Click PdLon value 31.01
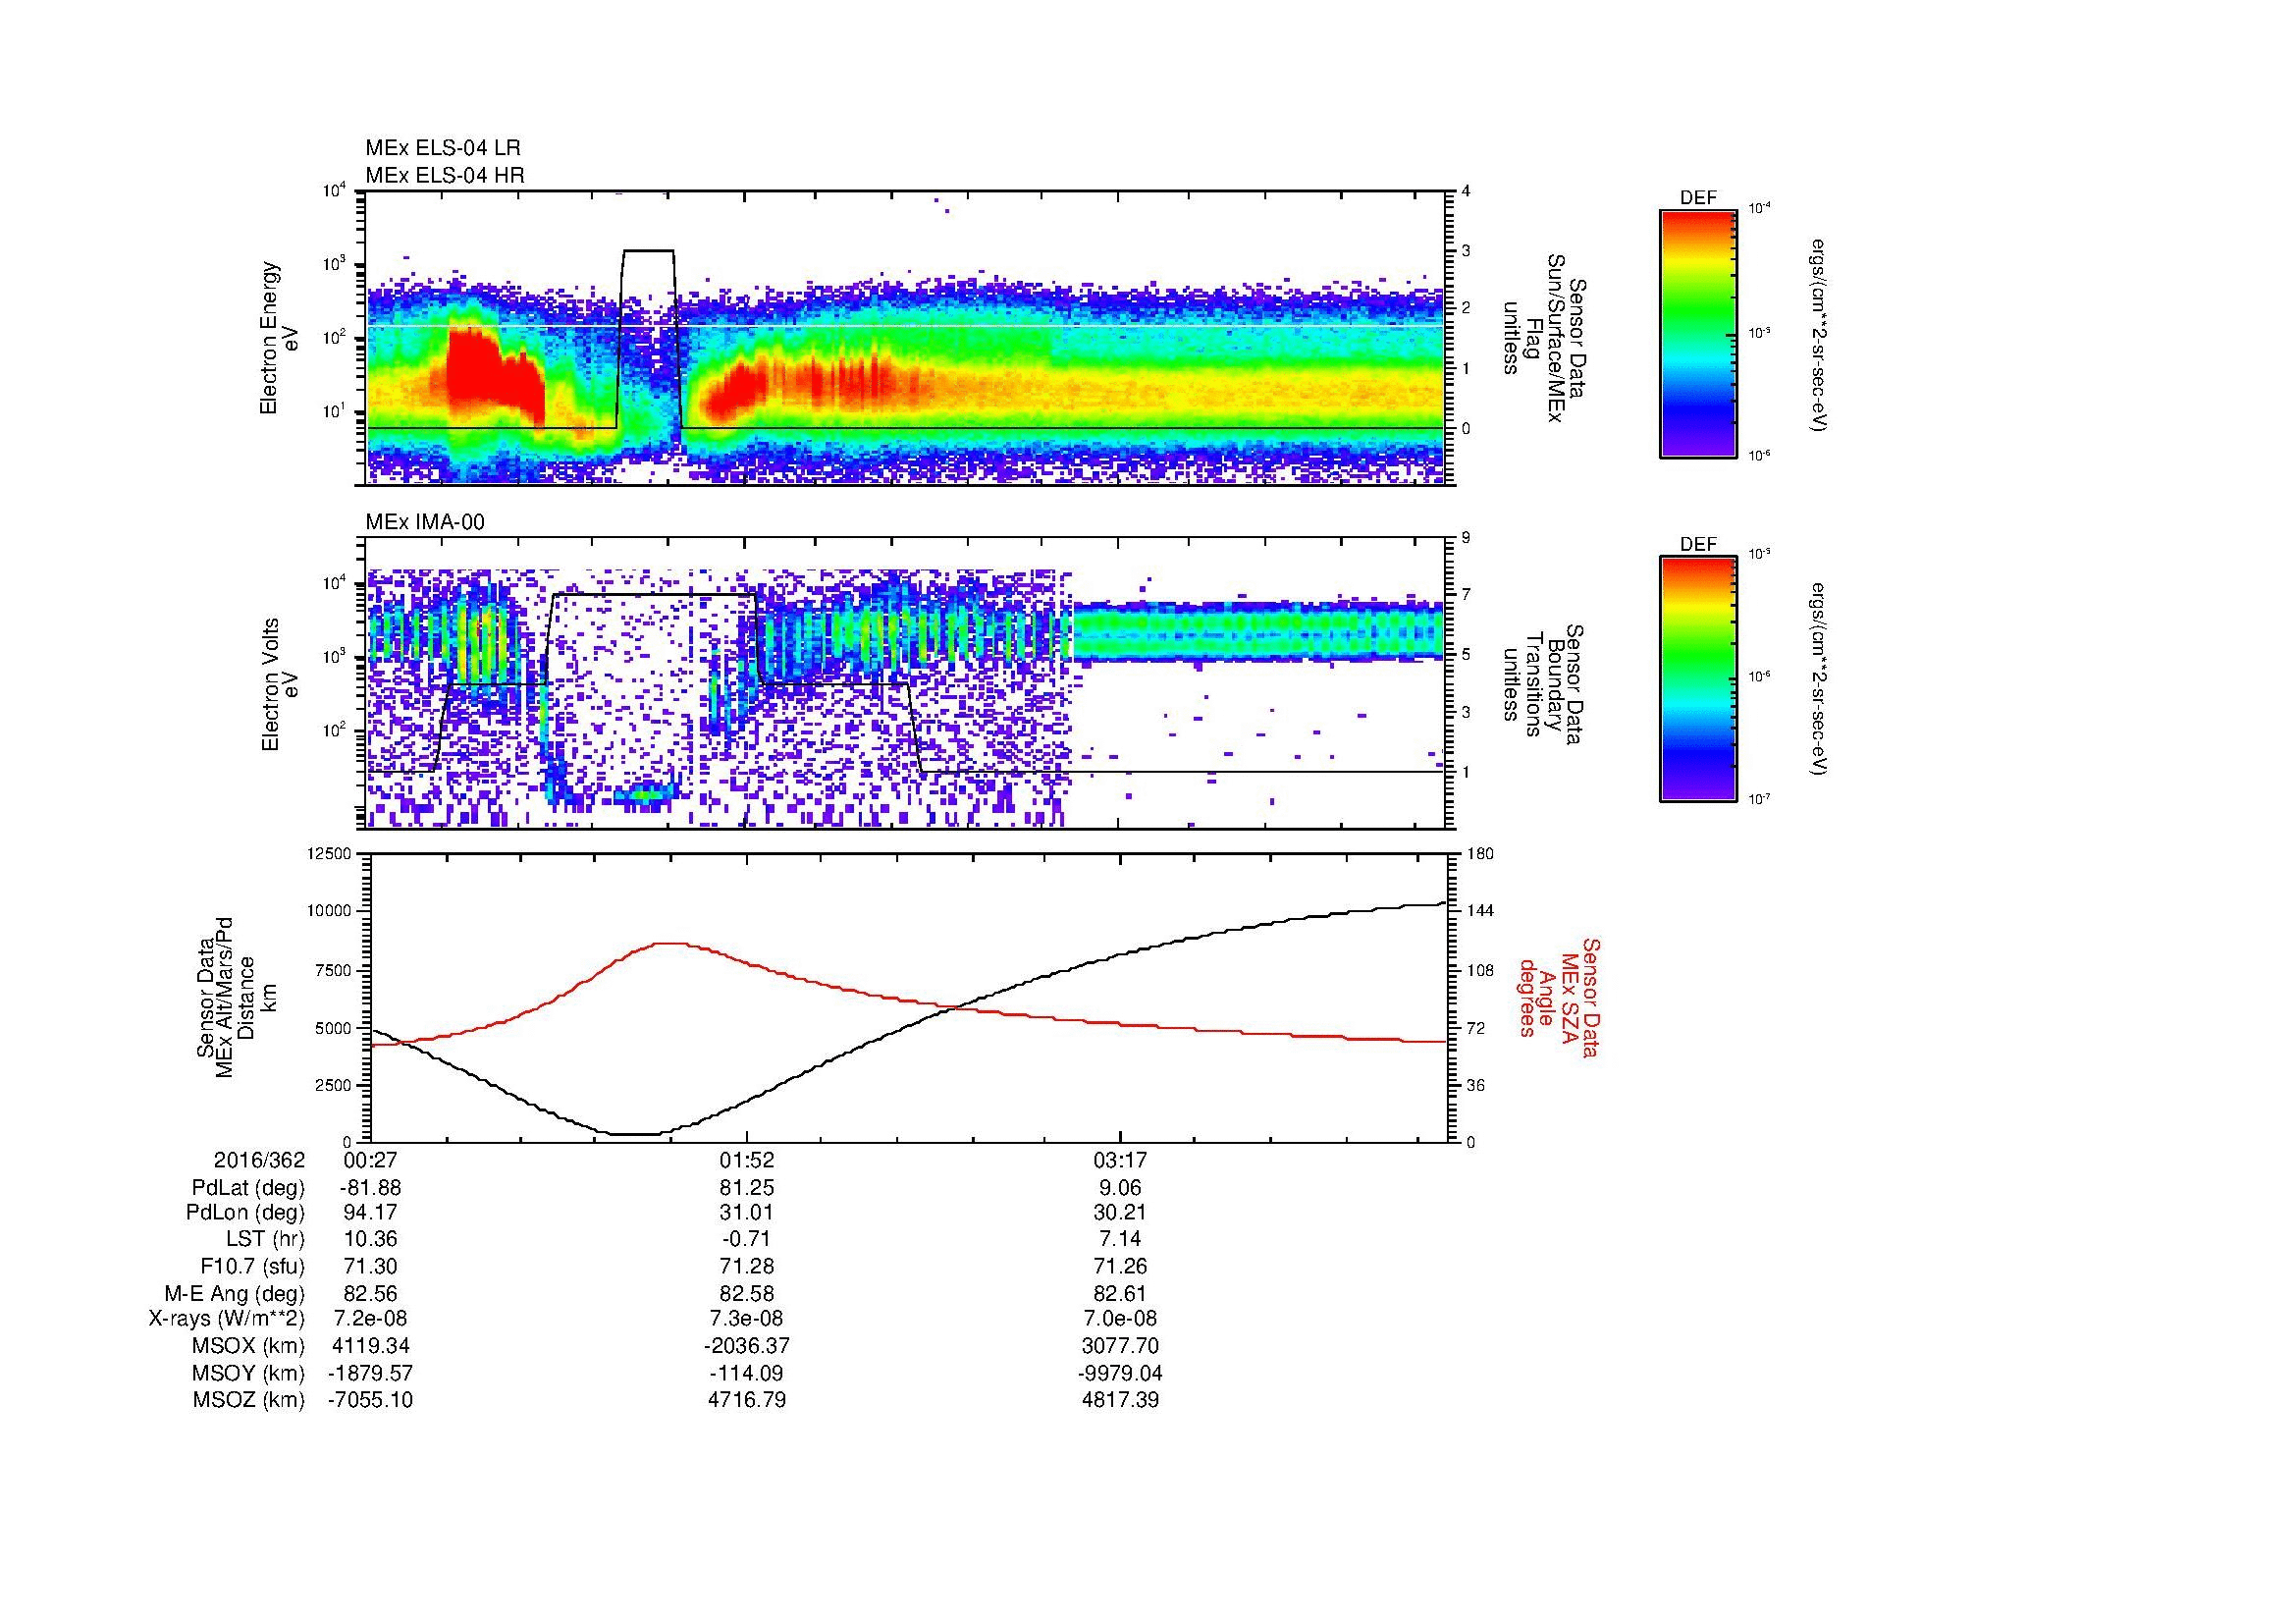The image size is (2296, 1623). [x=746, y=1213]
